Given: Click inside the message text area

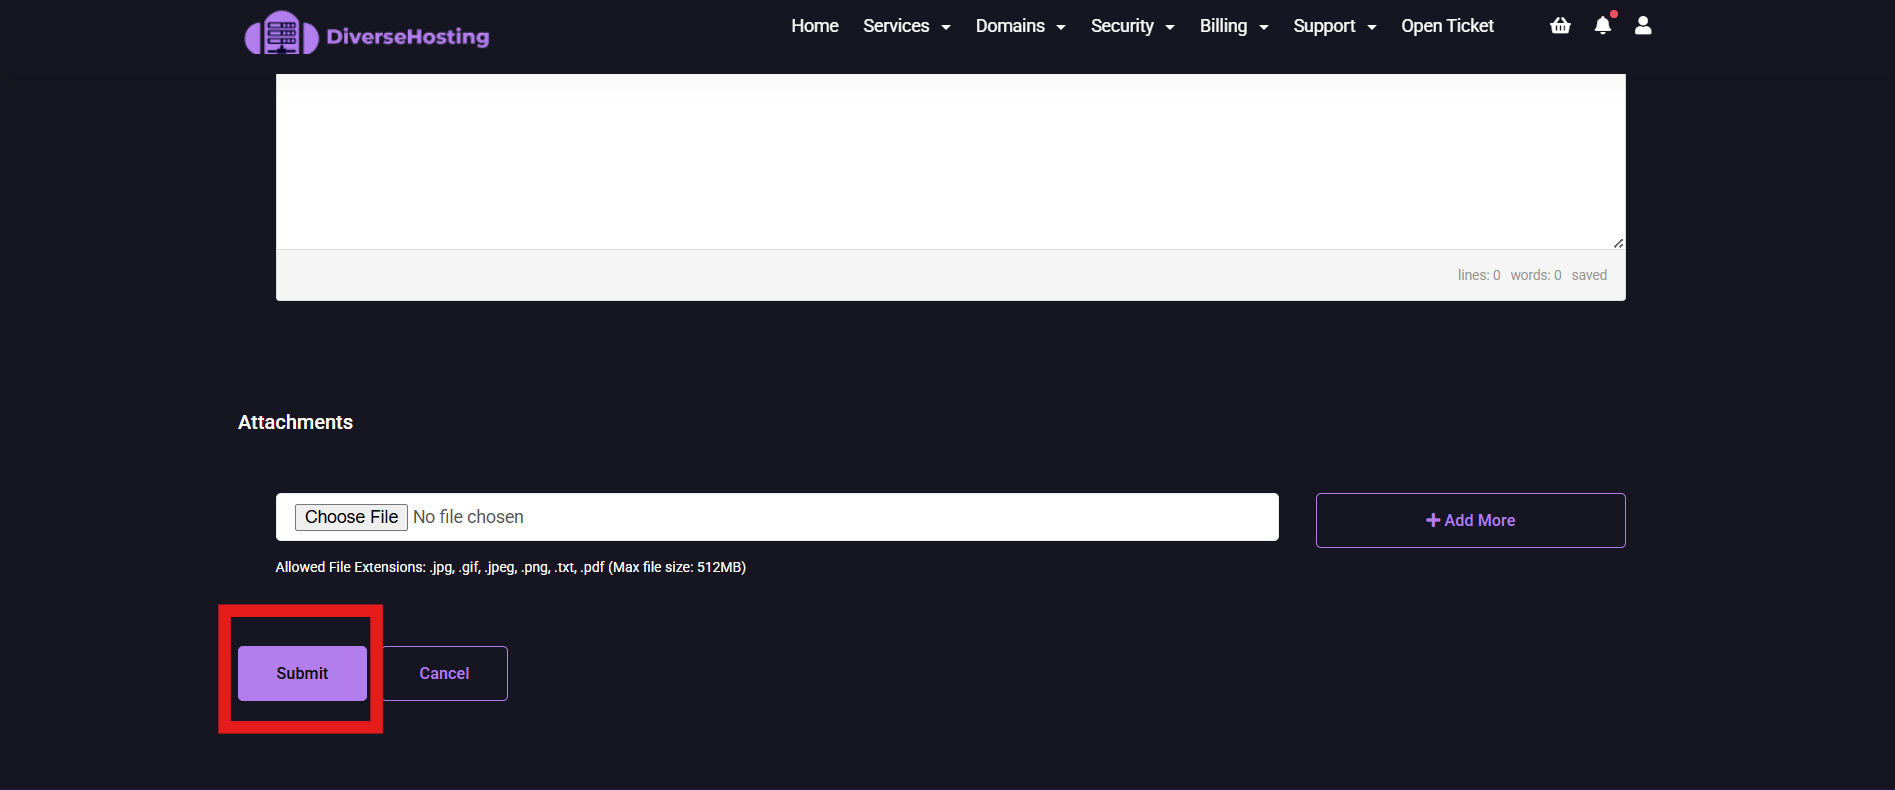Looking at the screenshot, I should tap(950, 160).
